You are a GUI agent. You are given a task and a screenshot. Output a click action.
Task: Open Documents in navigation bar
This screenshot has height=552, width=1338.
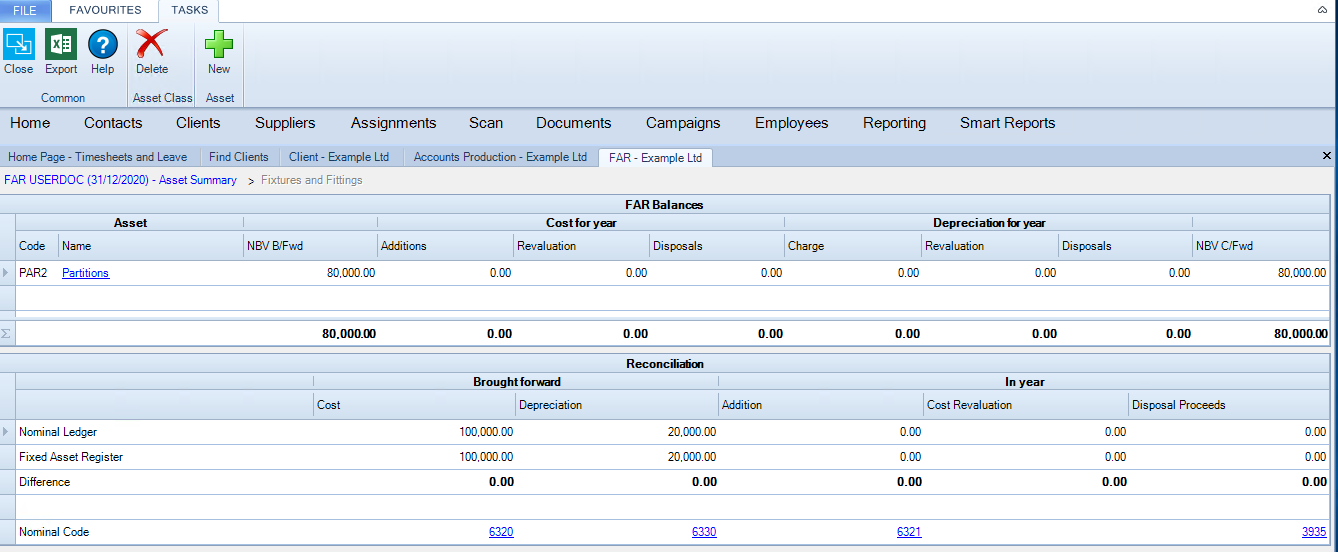click(573, 123)
